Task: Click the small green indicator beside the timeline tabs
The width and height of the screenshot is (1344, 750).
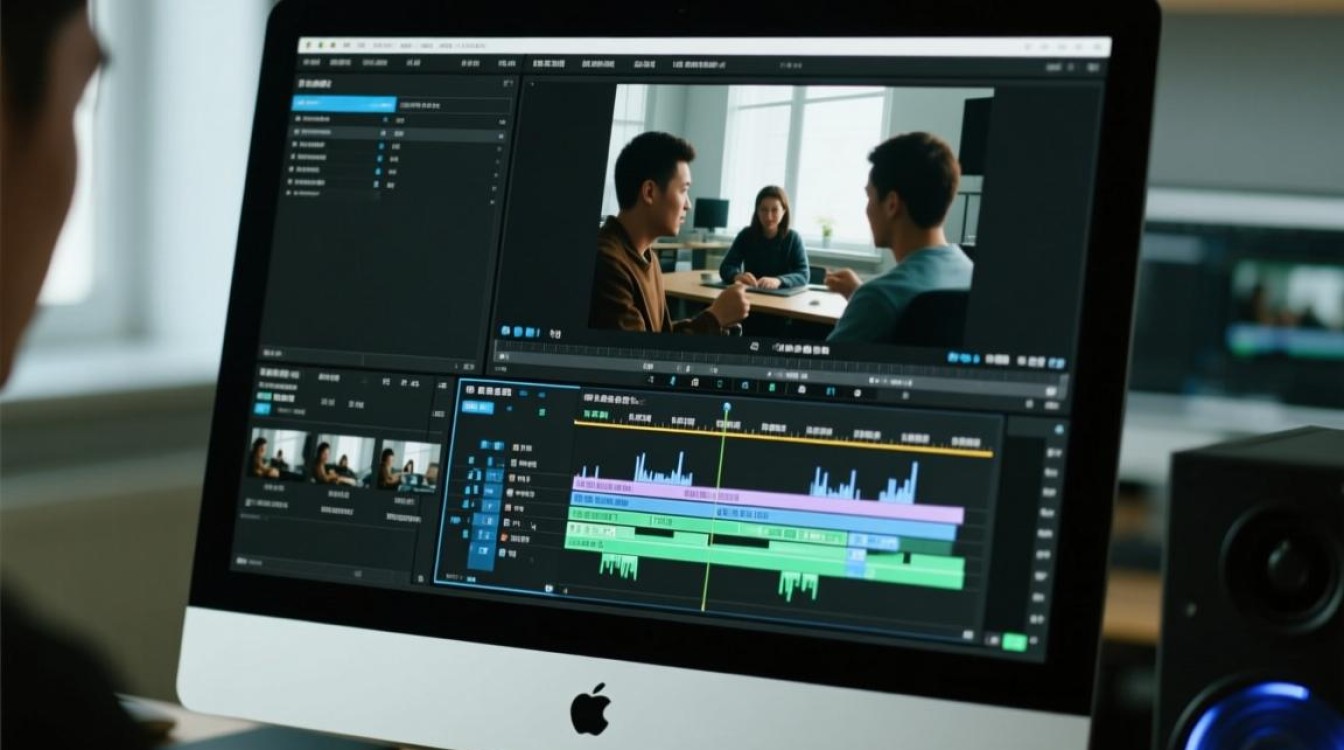Action: (542, 410)
